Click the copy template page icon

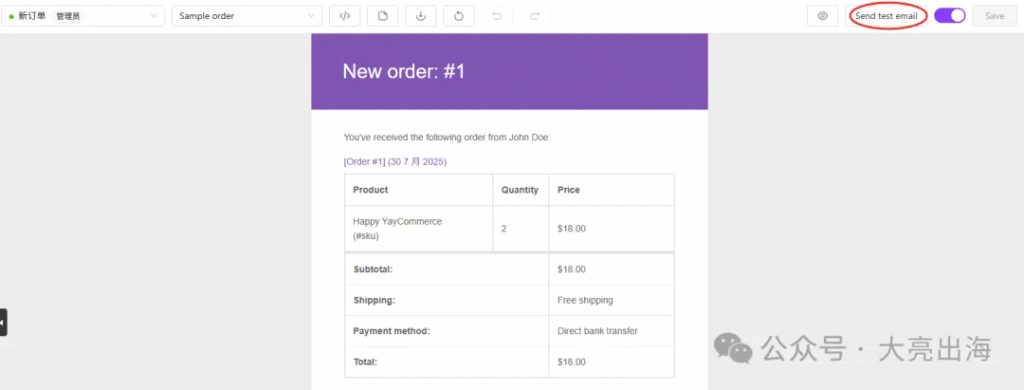pyautogui.click(x=383, y=16)
